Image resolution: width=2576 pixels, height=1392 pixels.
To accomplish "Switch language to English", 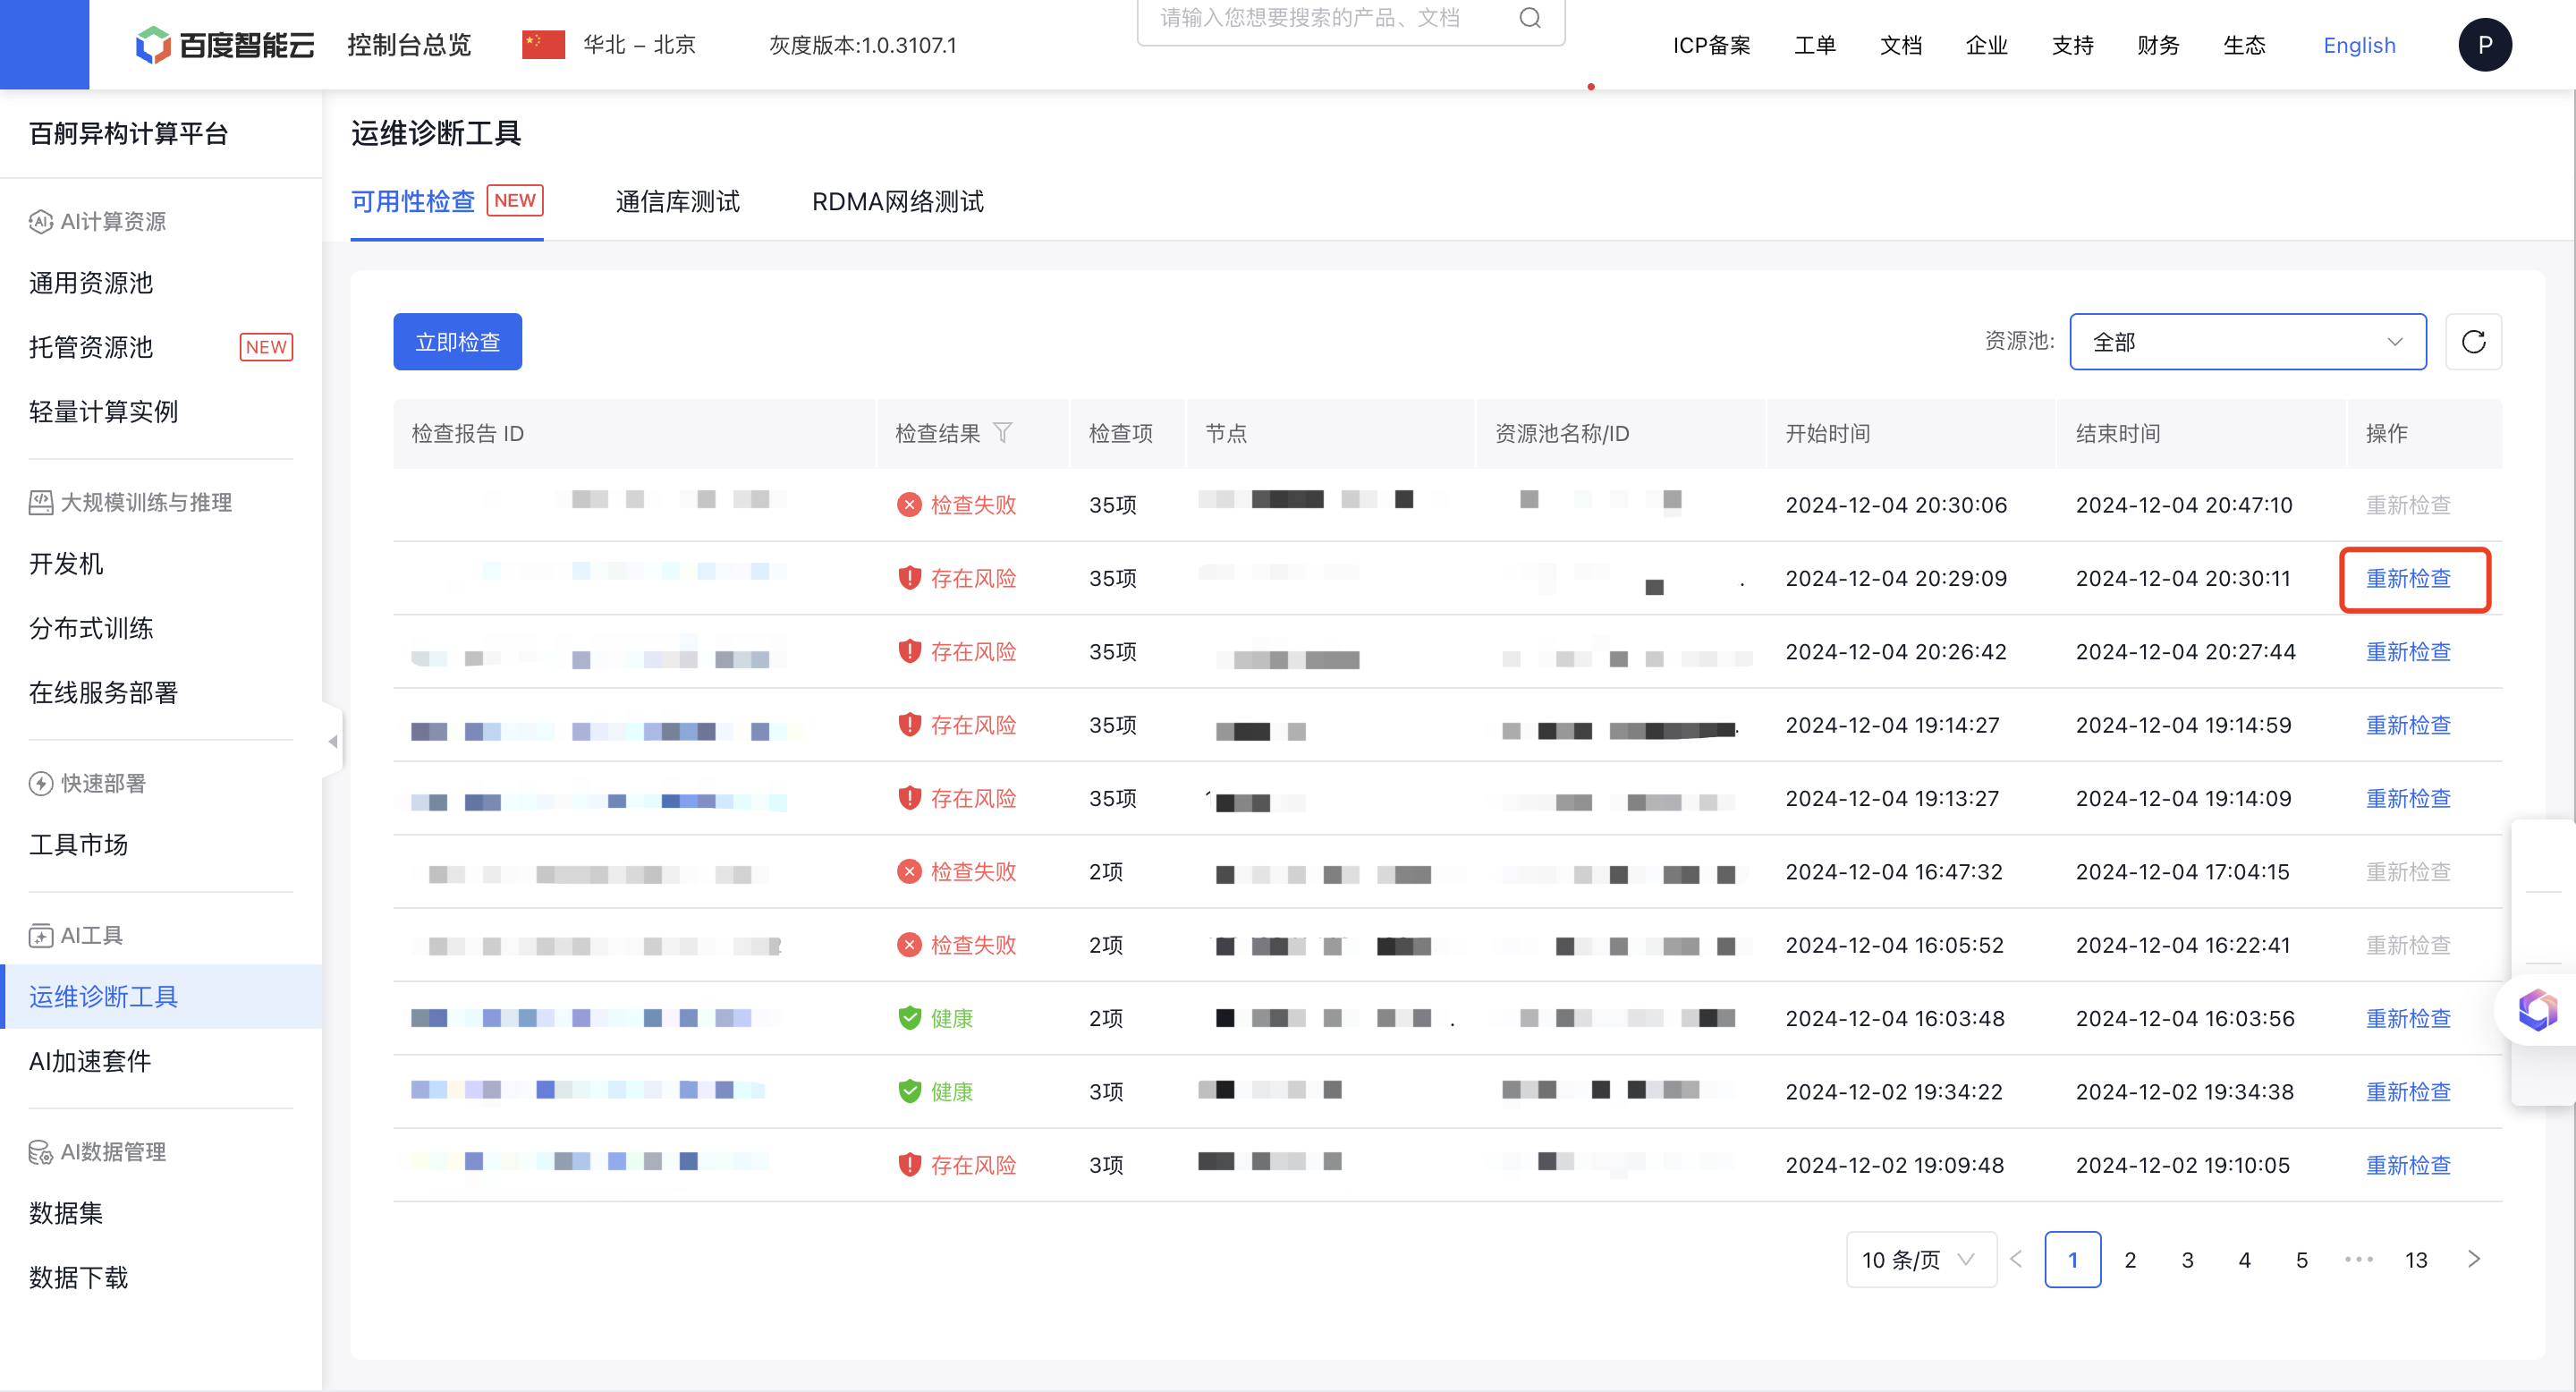I will click(x=2359, y=45).
